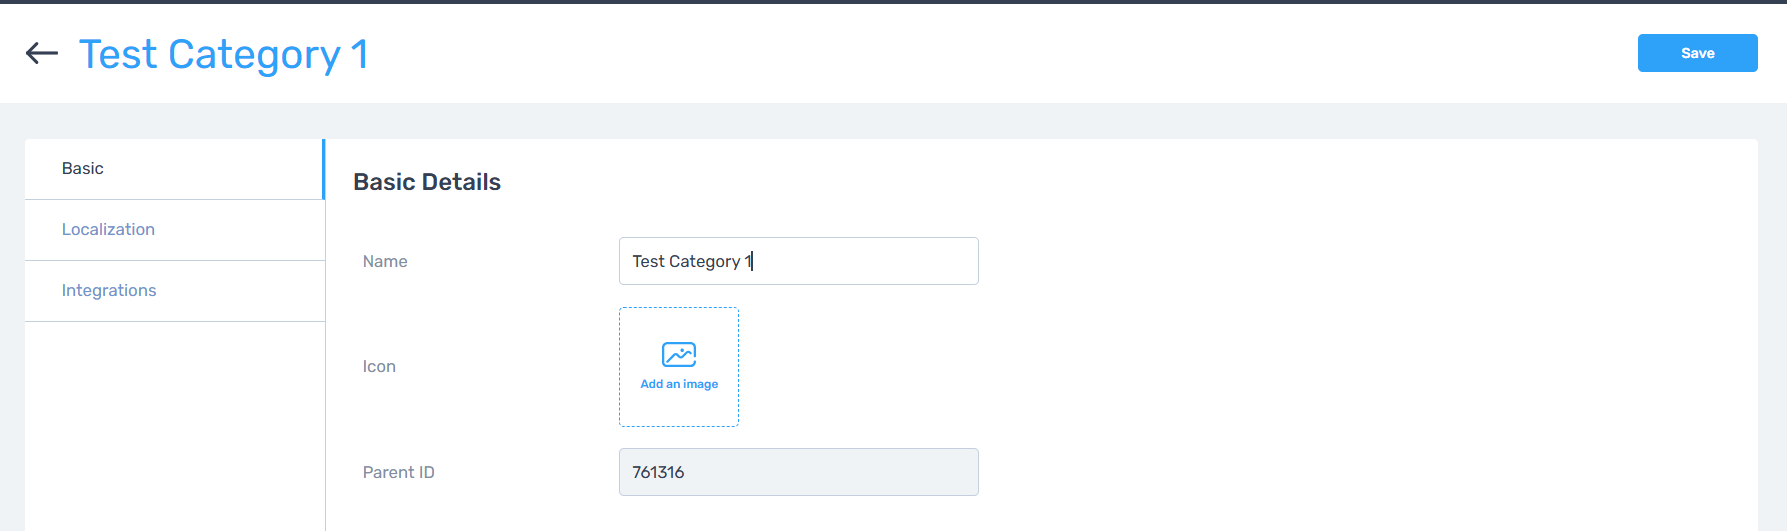The width and height of the screenshot is (1787, 531).
Task: Click the Basic Details section heading
Action: click(427, 182)
